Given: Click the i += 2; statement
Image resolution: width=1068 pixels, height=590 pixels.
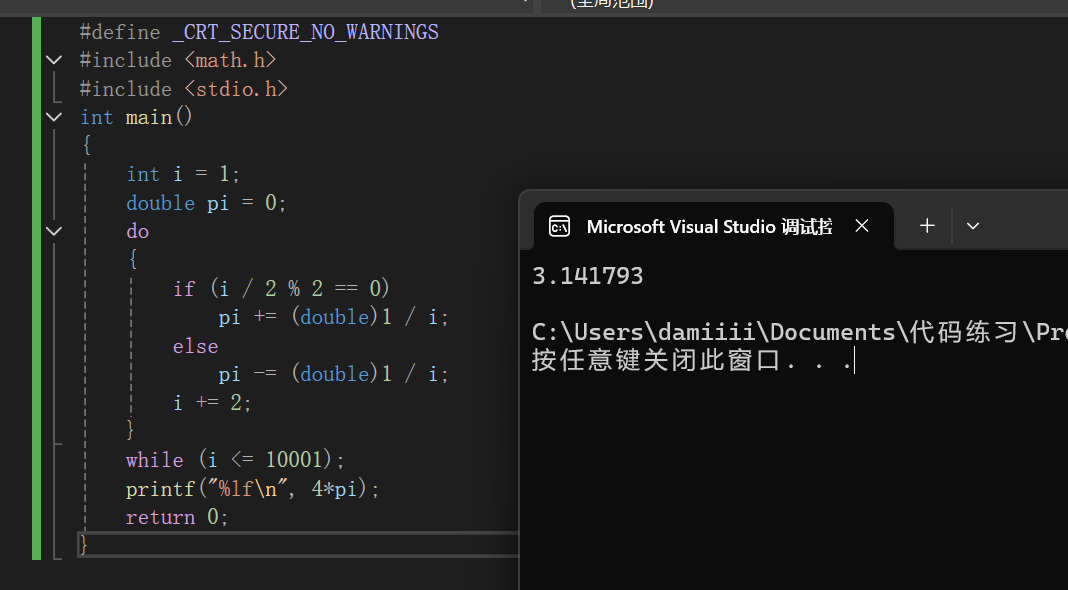Looking at the screenshot, I should click(212, 403).
